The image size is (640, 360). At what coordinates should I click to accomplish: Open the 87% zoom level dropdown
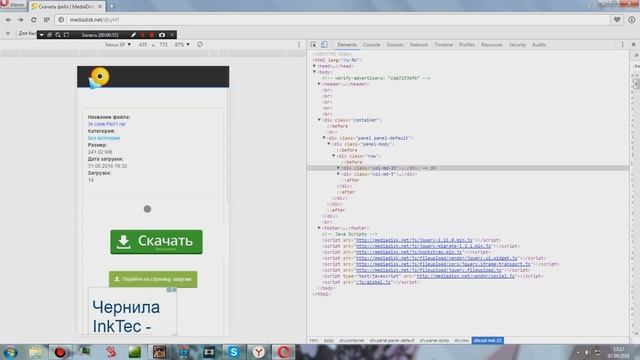(x=182, y=44)
